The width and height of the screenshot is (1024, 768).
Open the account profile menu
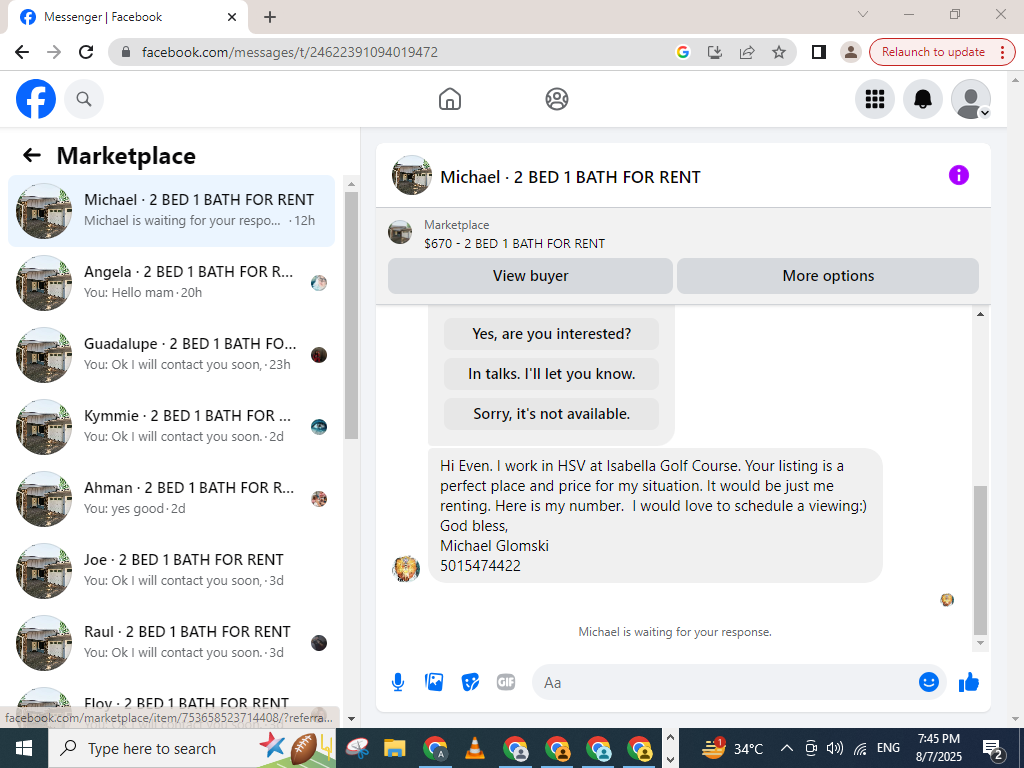click(970, 99)
